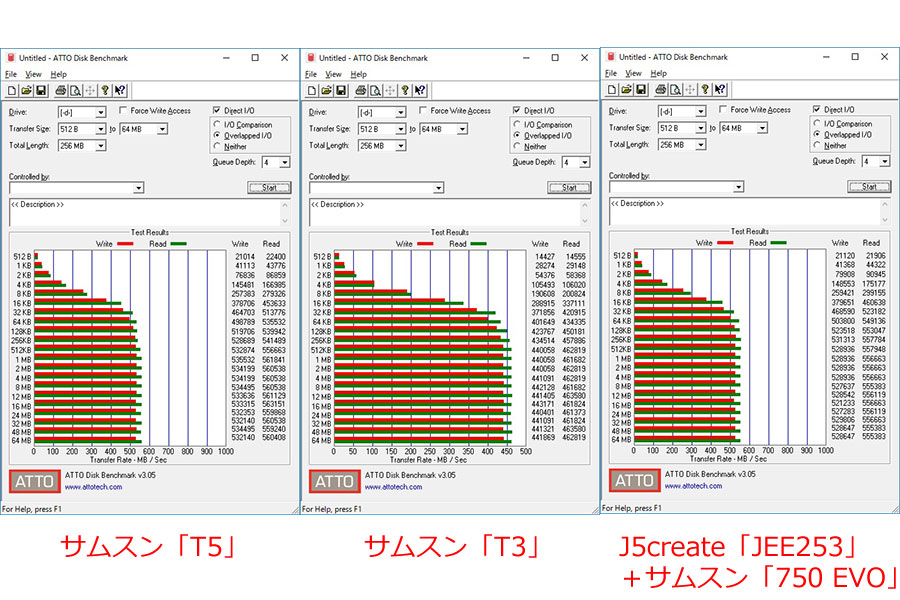
Task: Open the Help menu in the JEE253 window
Action: pos(658,73)
